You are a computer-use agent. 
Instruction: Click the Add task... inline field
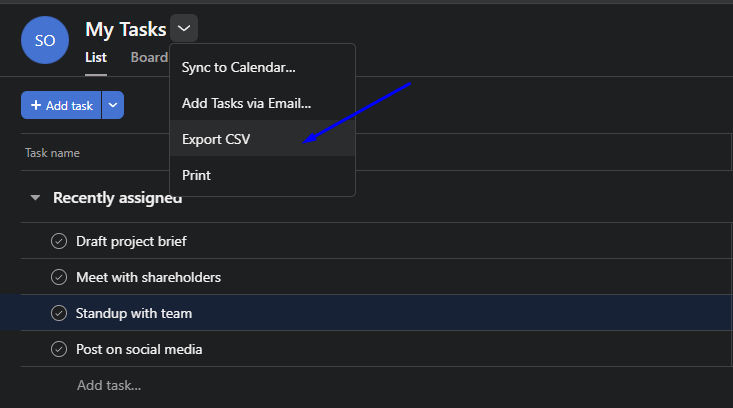(109, 385)
